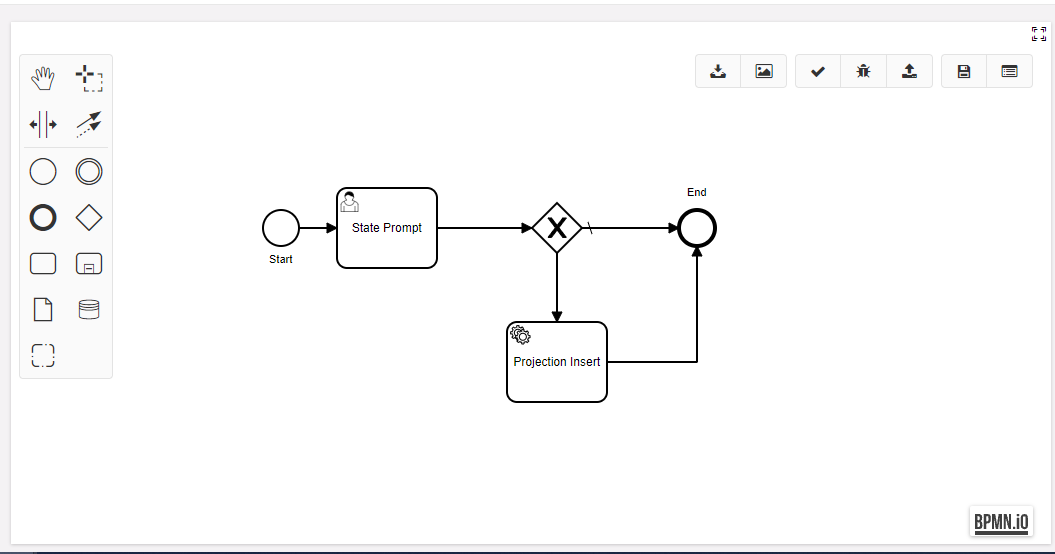Pick the gateway diamond from the palette
The image size is (1055, 554).
coord(89,218)
